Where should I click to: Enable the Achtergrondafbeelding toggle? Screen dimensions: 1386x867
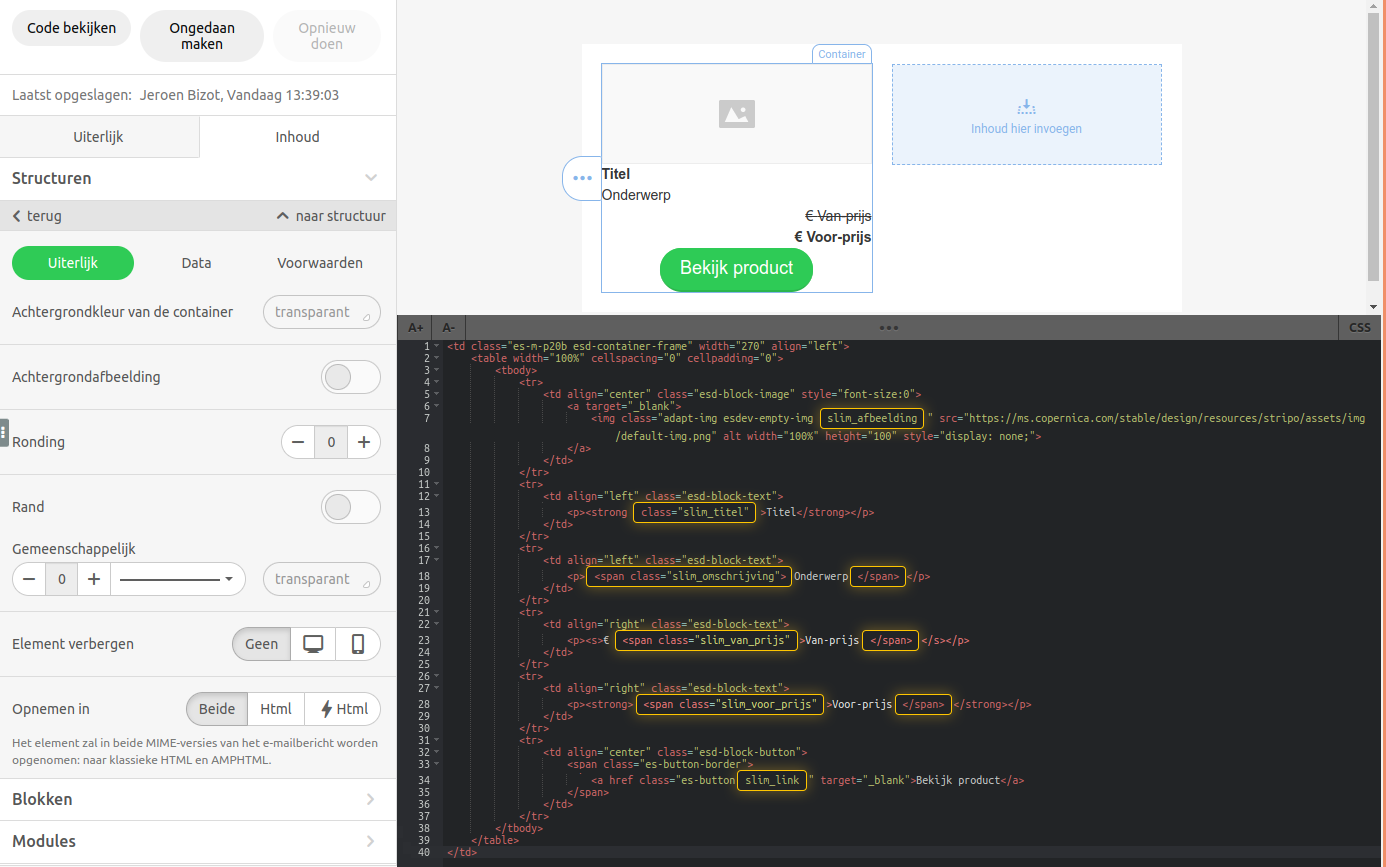pos(351,377)
